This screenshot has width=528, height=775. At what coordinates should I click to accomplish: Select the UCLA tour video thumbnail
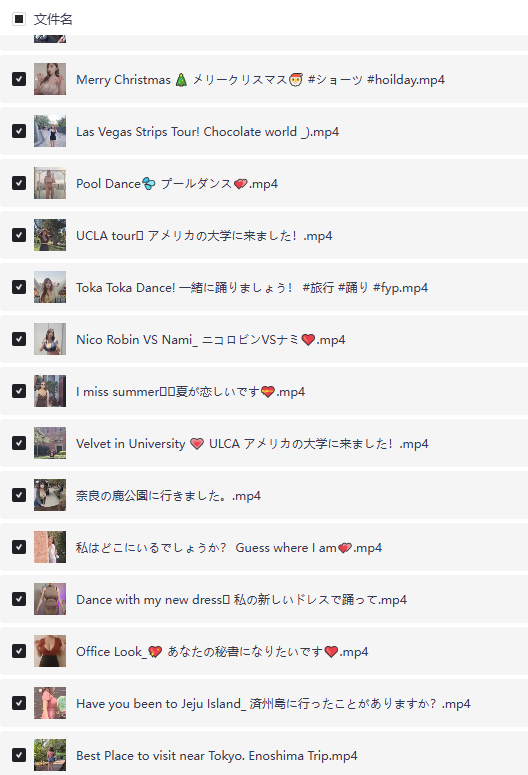pos(50,235)
